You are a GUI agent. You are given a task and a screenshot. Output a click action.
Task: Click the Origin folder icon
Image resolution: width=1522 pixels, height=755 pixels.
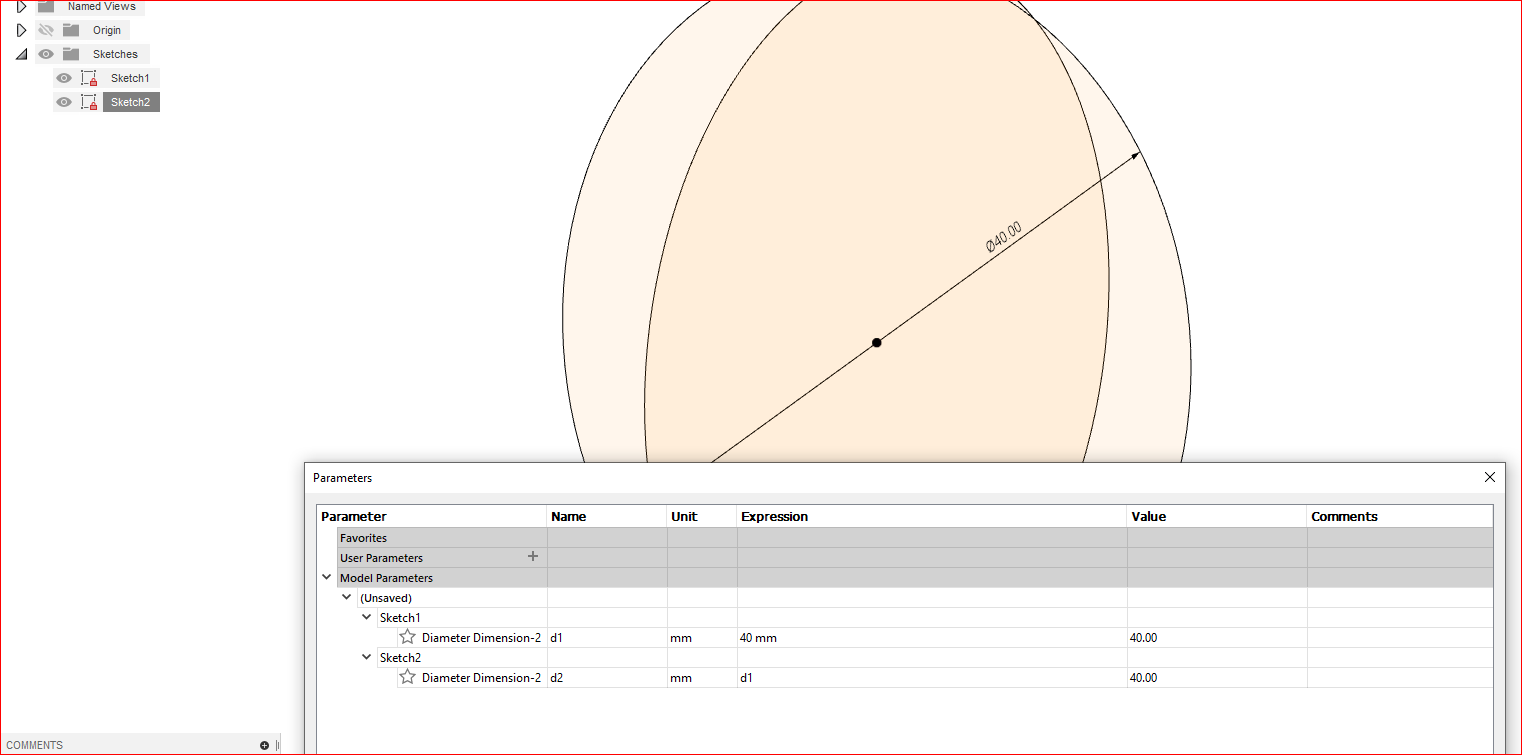click(70, 29)
